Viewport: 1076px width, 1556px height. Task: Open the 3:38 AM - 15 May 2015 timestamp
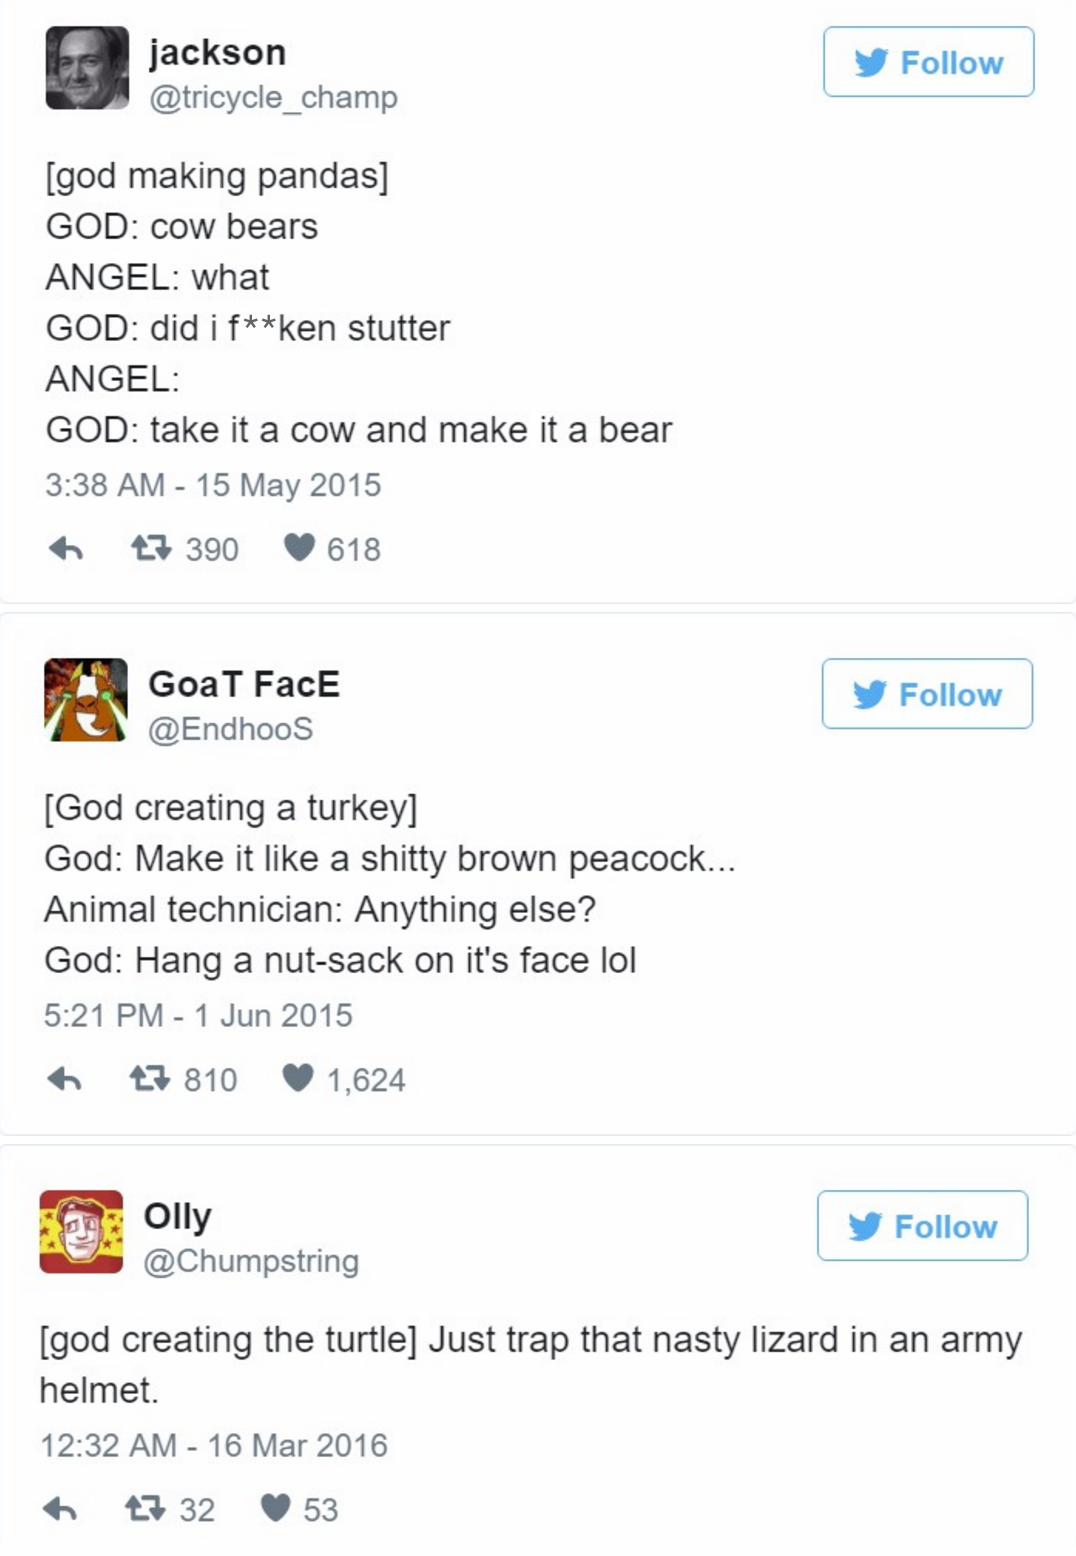[x=213, y=485]
